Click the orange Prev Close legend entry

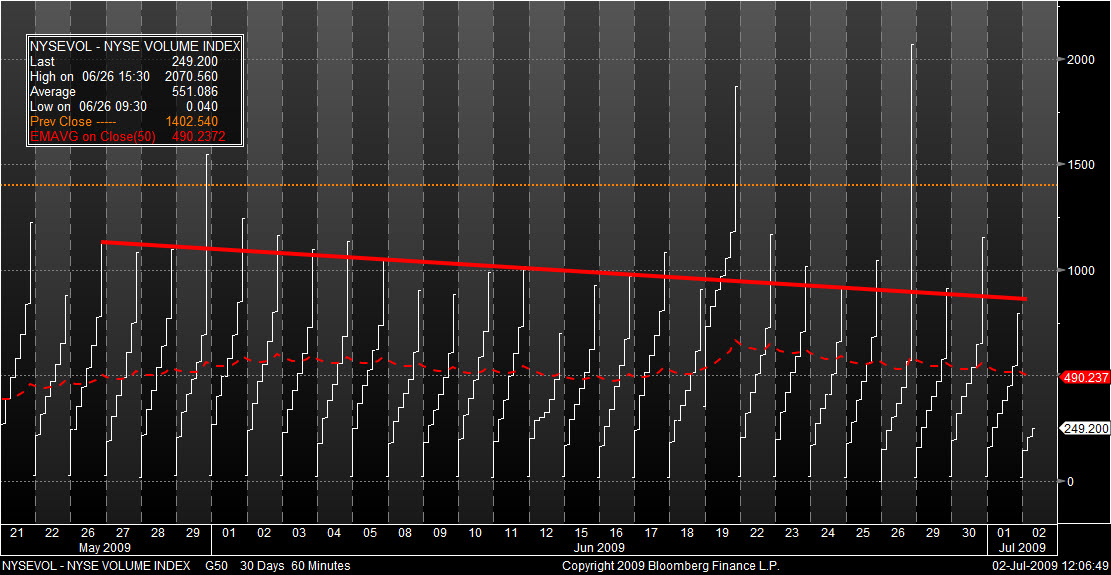(72, 122)
